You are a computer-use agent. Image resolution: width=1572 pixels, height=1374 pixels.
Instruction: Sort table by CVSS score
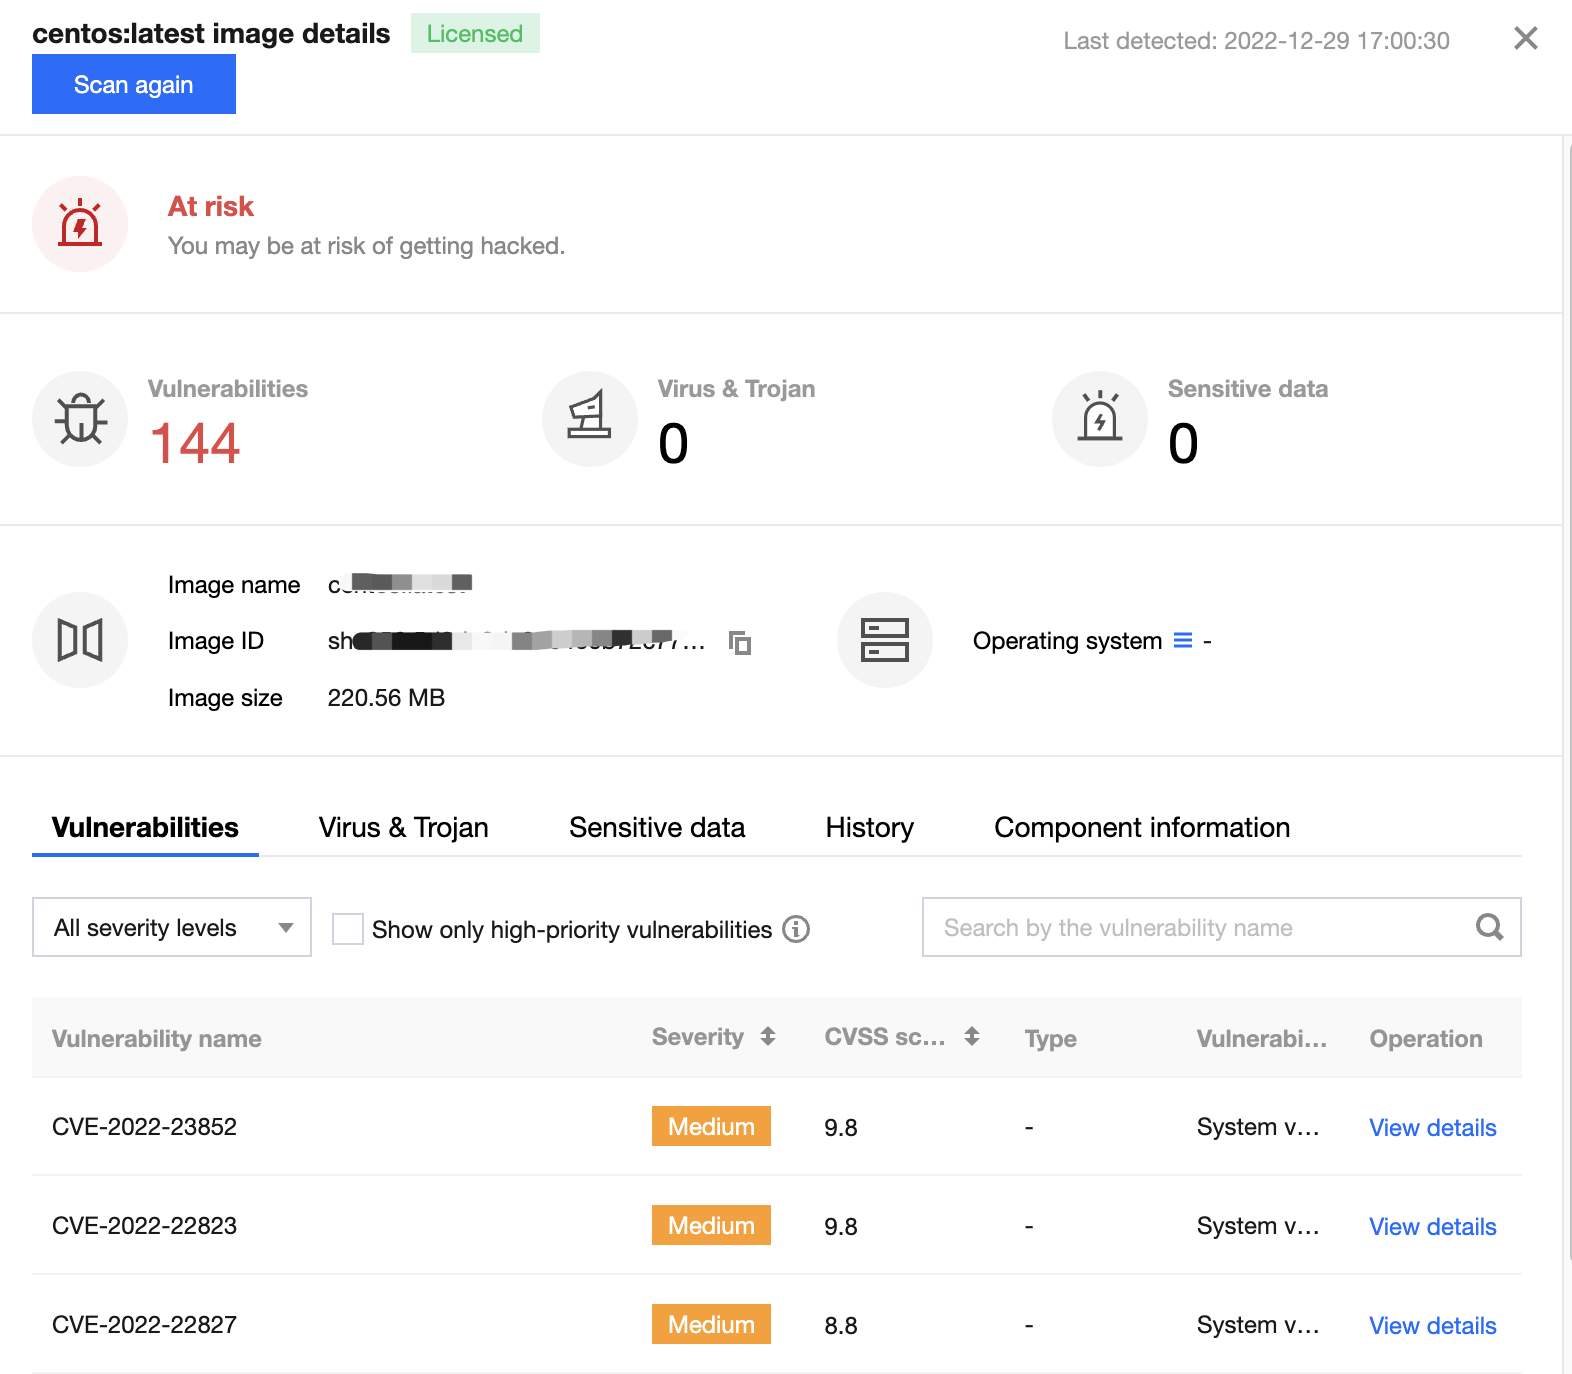click(972, 1037)
